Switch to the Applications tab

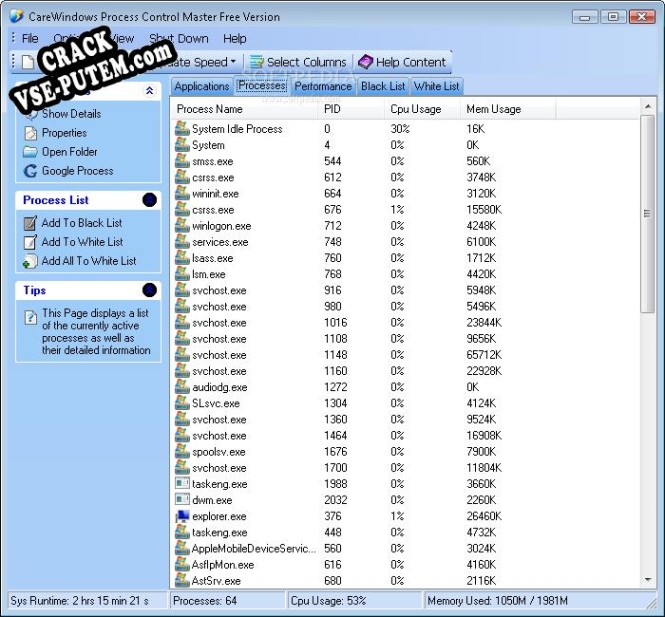[x=202, y=87]
